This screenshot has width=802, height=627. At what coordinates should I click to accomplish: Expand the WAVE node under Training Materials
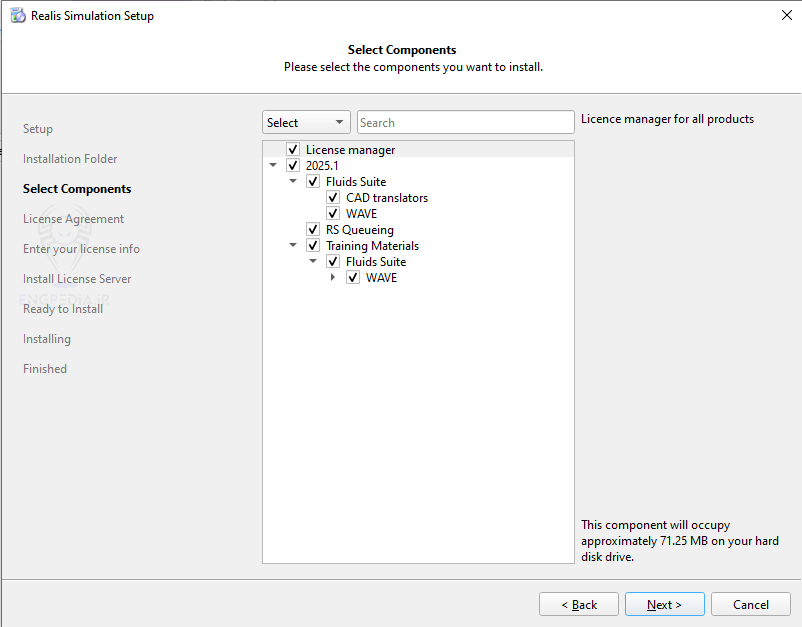333,278
